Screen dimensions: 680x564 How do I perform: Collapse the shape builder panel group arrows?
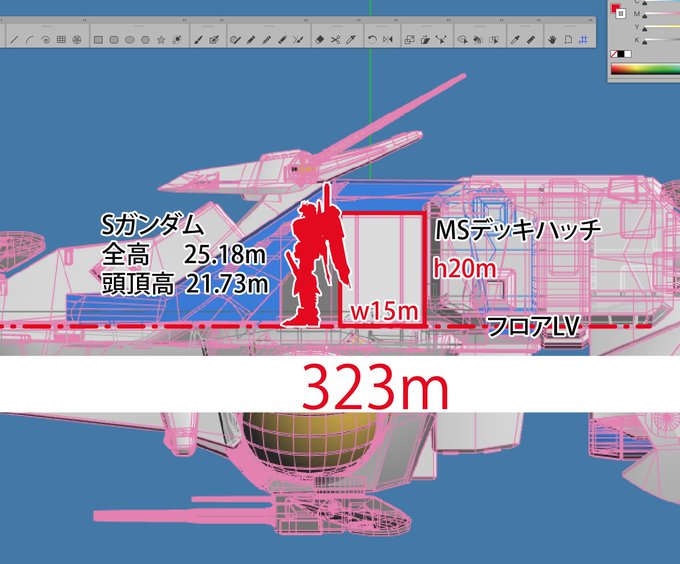tap(501, 20)
